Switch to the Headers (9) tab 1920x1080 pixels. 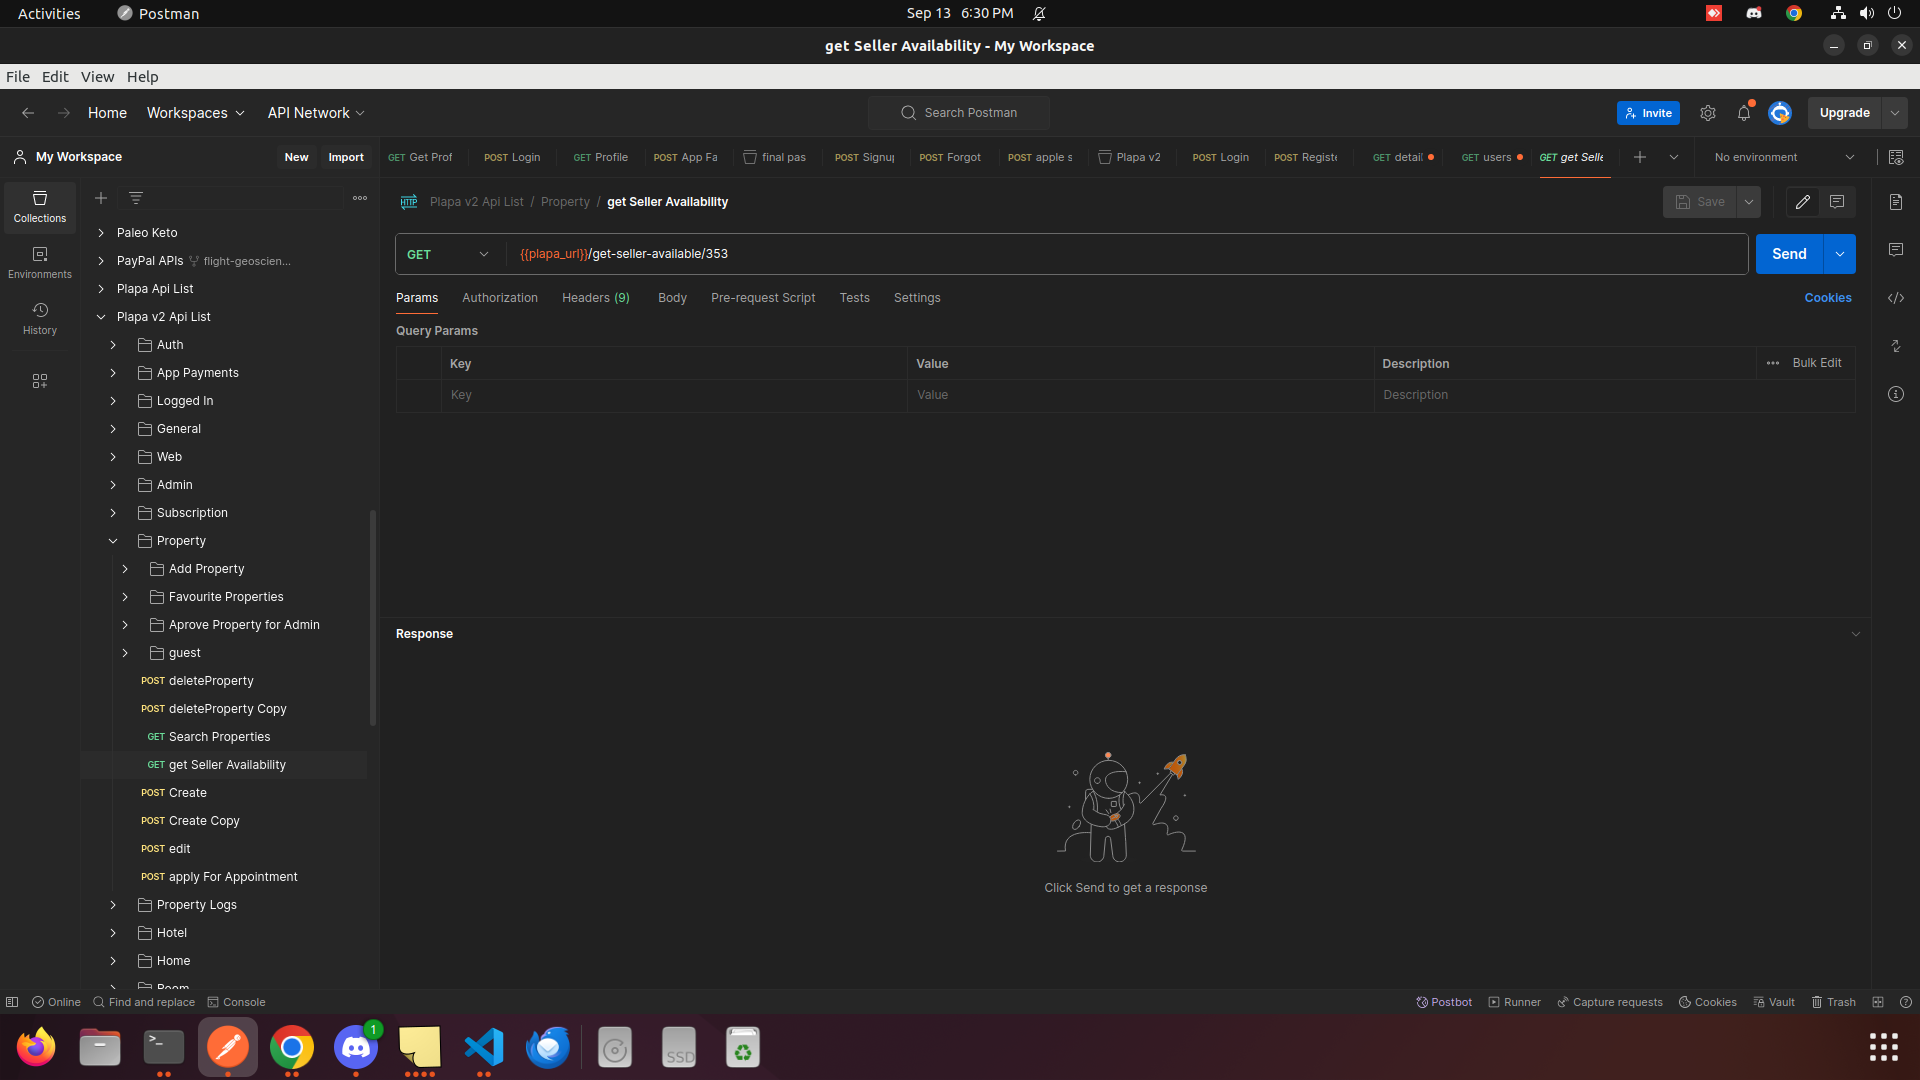pyautogui.click(x=596, y=298)
